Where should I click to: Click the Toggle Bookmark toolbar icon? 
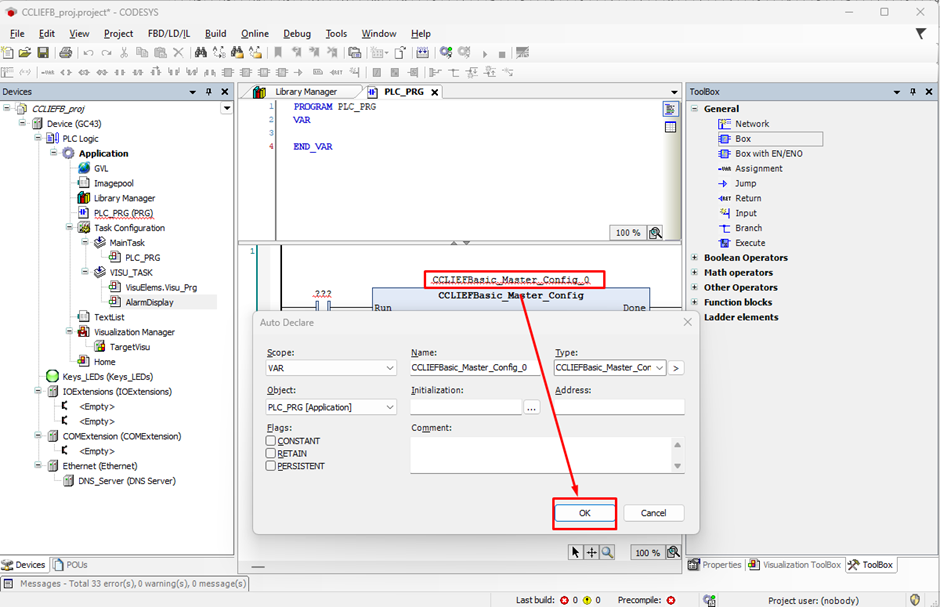[278, 53]
